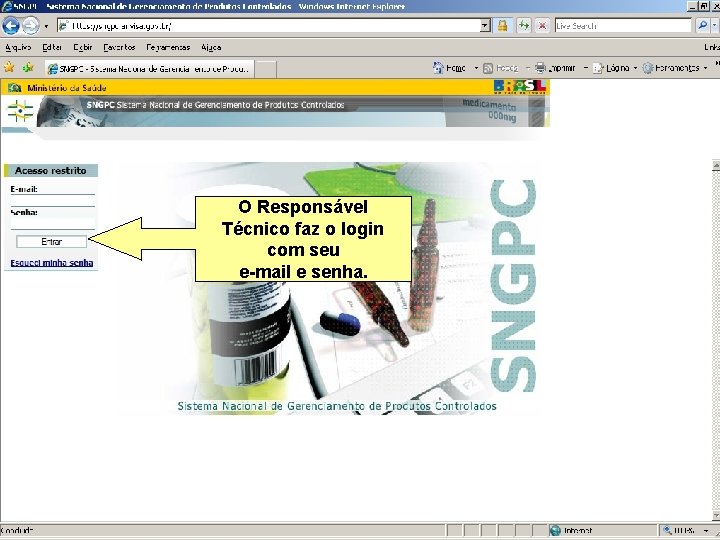Open the recent pages dropdown beside Forward
Viewport: 720px width, 540px height.
point(46,26)
